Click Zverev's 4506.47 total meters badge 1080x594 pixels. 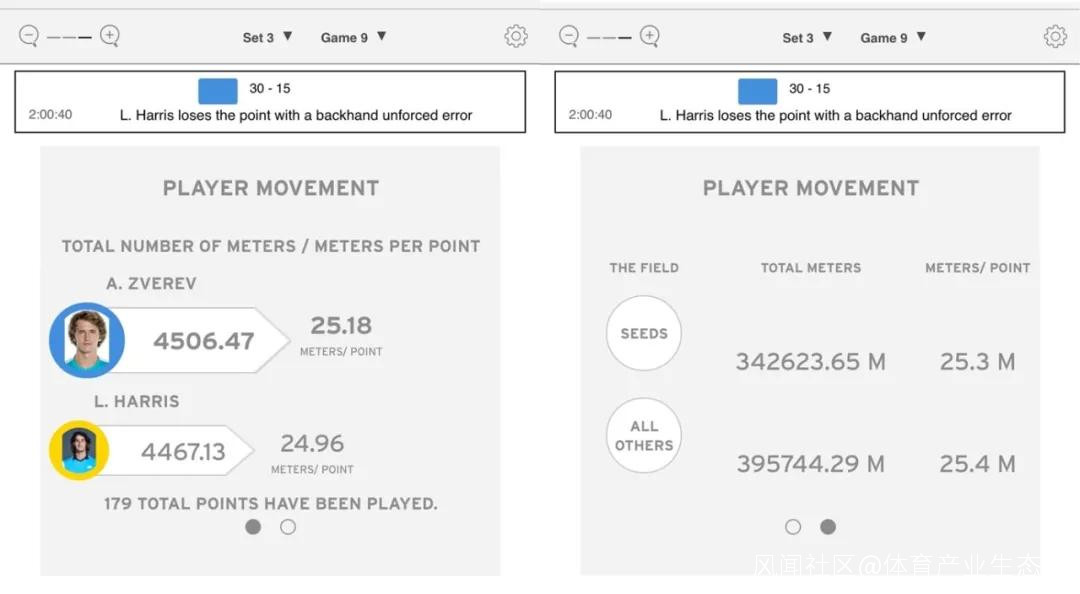[203, 341]
